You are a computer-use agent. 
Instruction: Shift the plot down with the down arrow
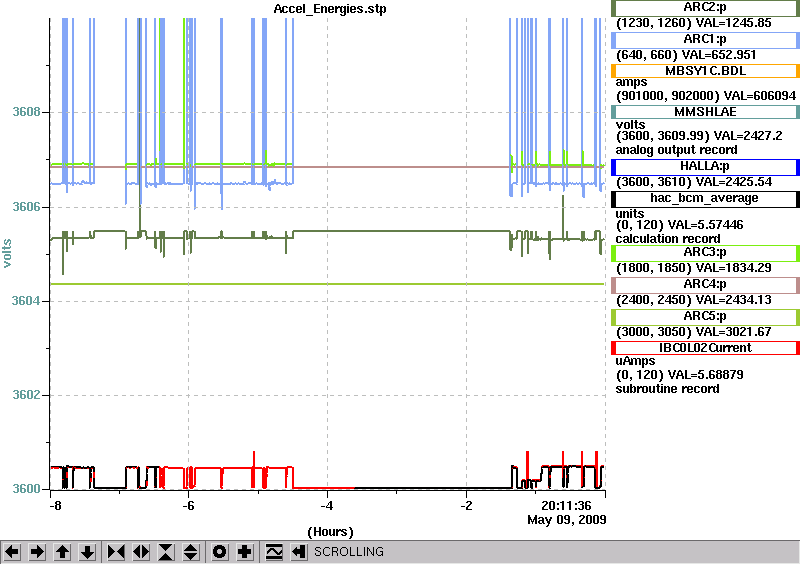click(x=88, y=552)
